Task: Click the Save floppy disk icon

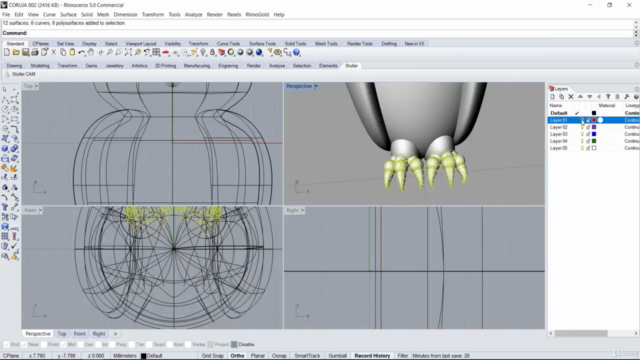Action: (25, 52)
